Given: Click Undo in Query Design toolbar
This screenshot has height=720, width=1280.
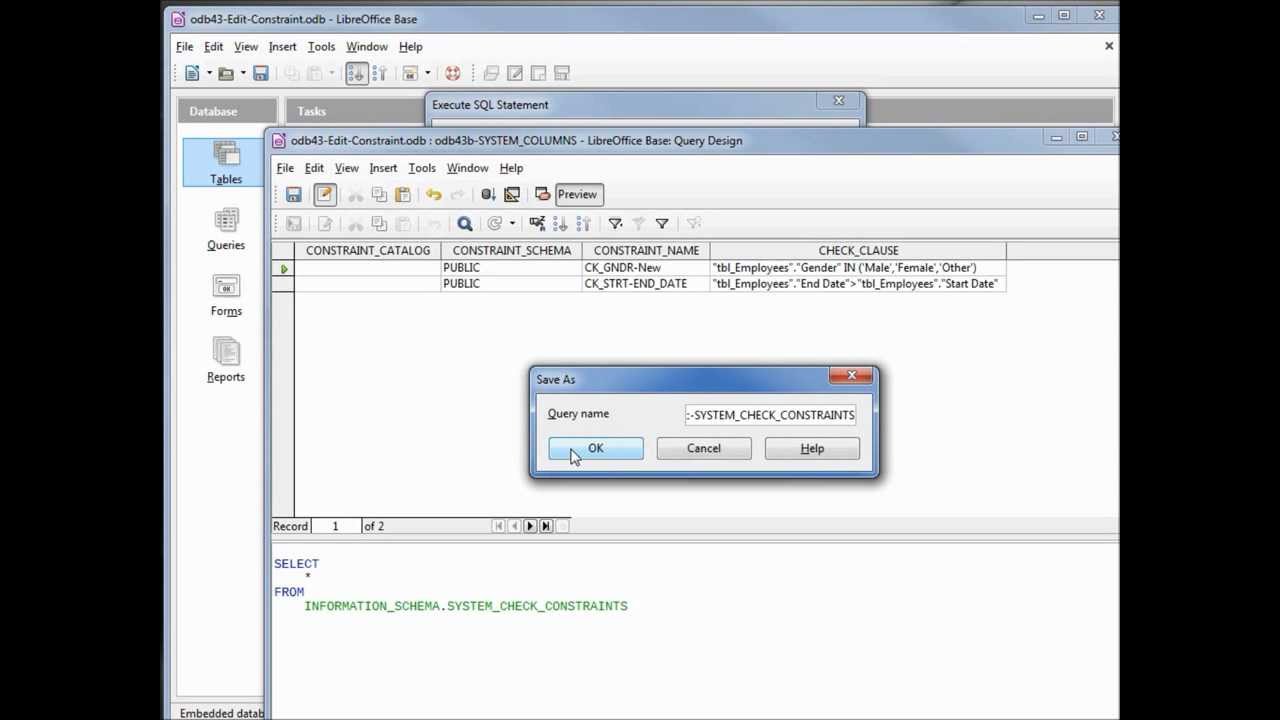Looking at the screenshot, I should point(433,195).
